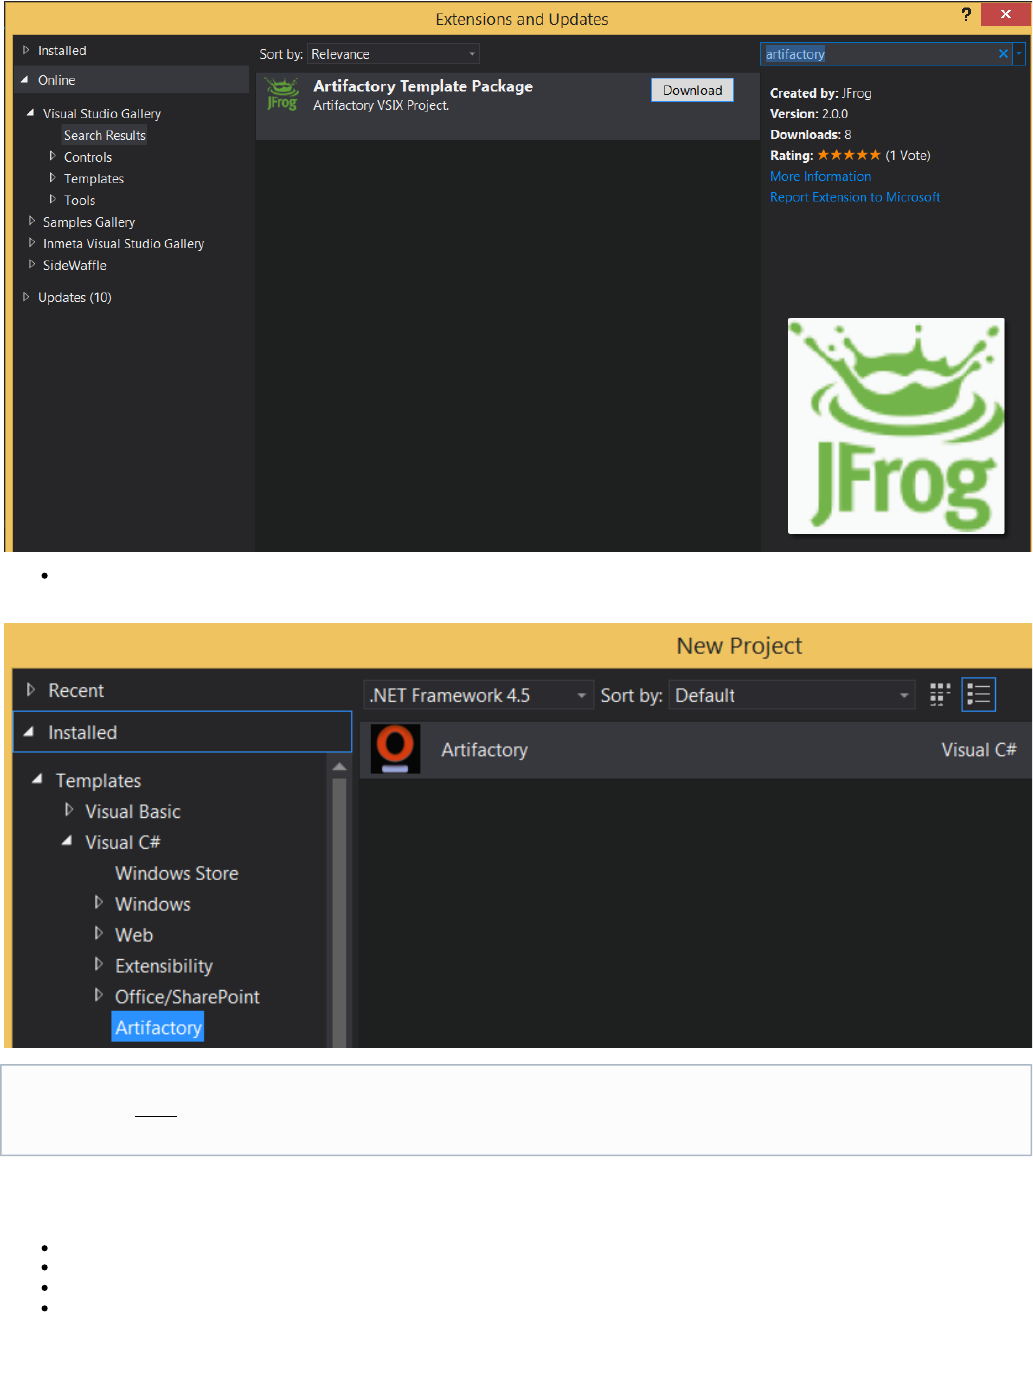Close the Extensions and Updates dialog
Viewport: 1033px width, 1392px height.
point(1005,14)
